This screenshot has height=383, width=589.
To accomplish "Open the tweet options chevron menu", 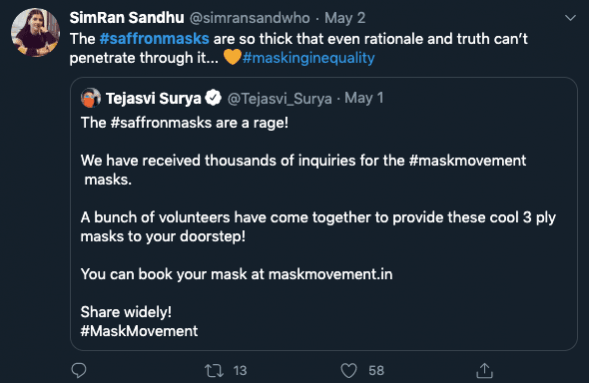I will click(x=570, y=18).
